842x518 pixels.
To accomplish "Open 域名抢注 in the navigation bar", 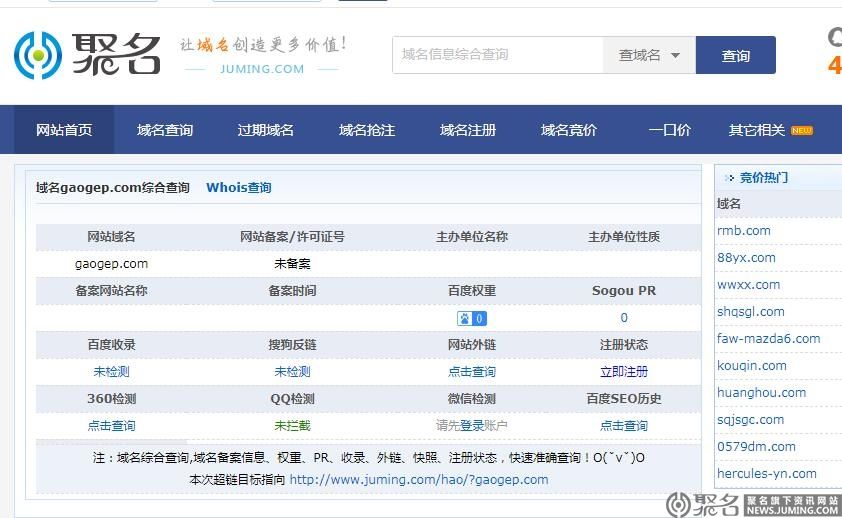I will tap(367, 130).
